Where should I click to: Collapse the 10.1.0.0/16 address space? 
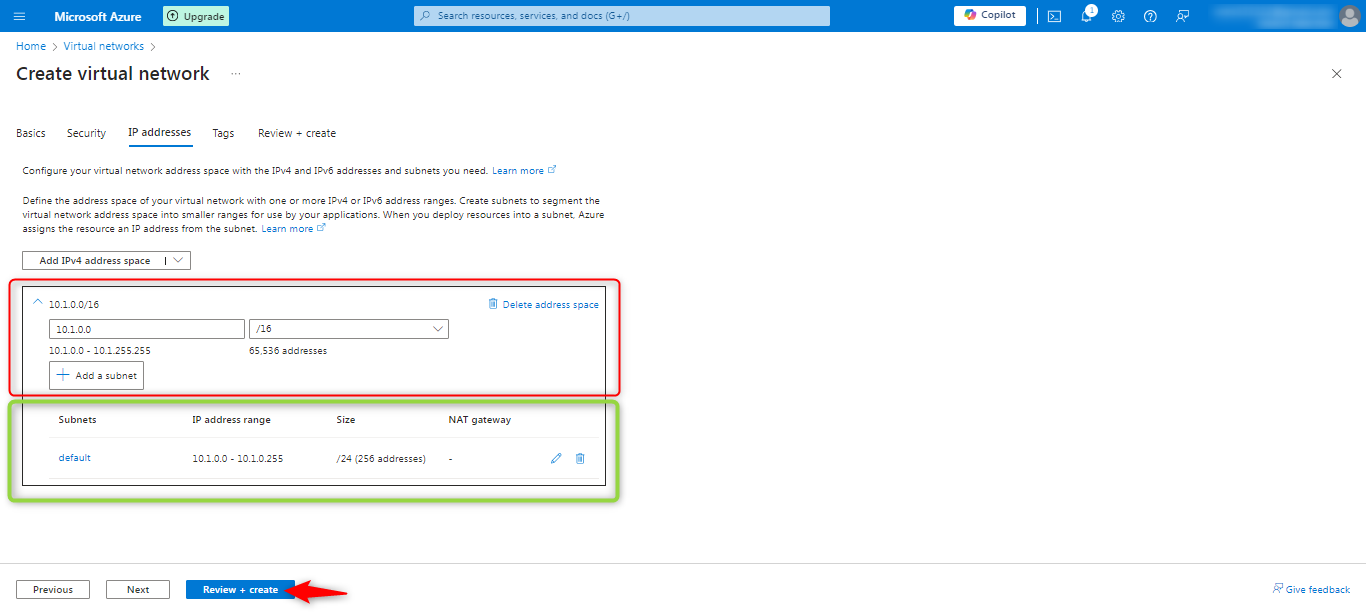tap(38, 302)
